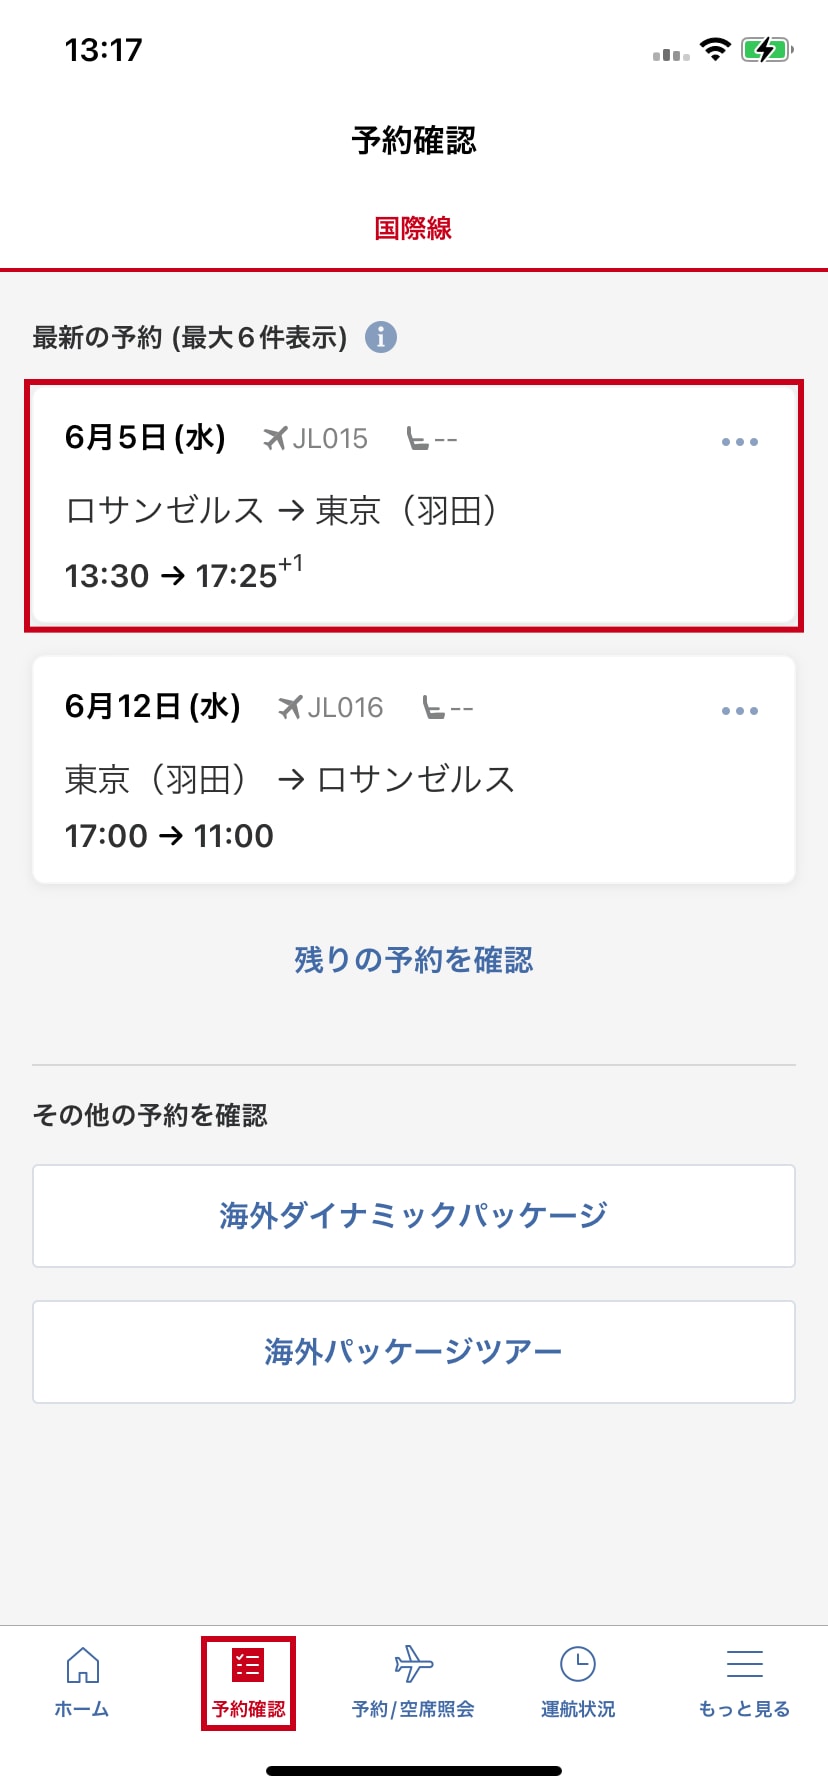
Task: Tap the seat icon on the JL015 card
Action: [x=418, y=438]
